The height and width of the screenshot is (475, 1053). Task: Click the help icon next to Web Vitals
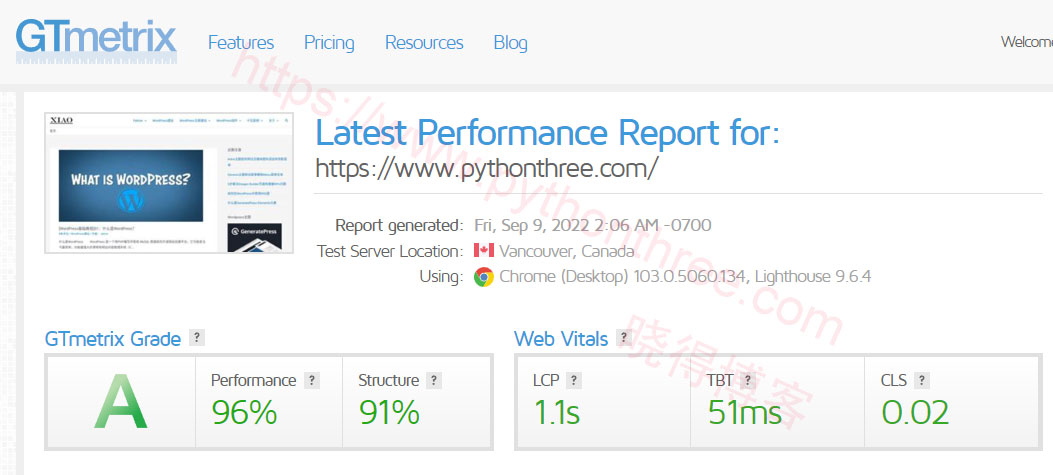(624, 337)
